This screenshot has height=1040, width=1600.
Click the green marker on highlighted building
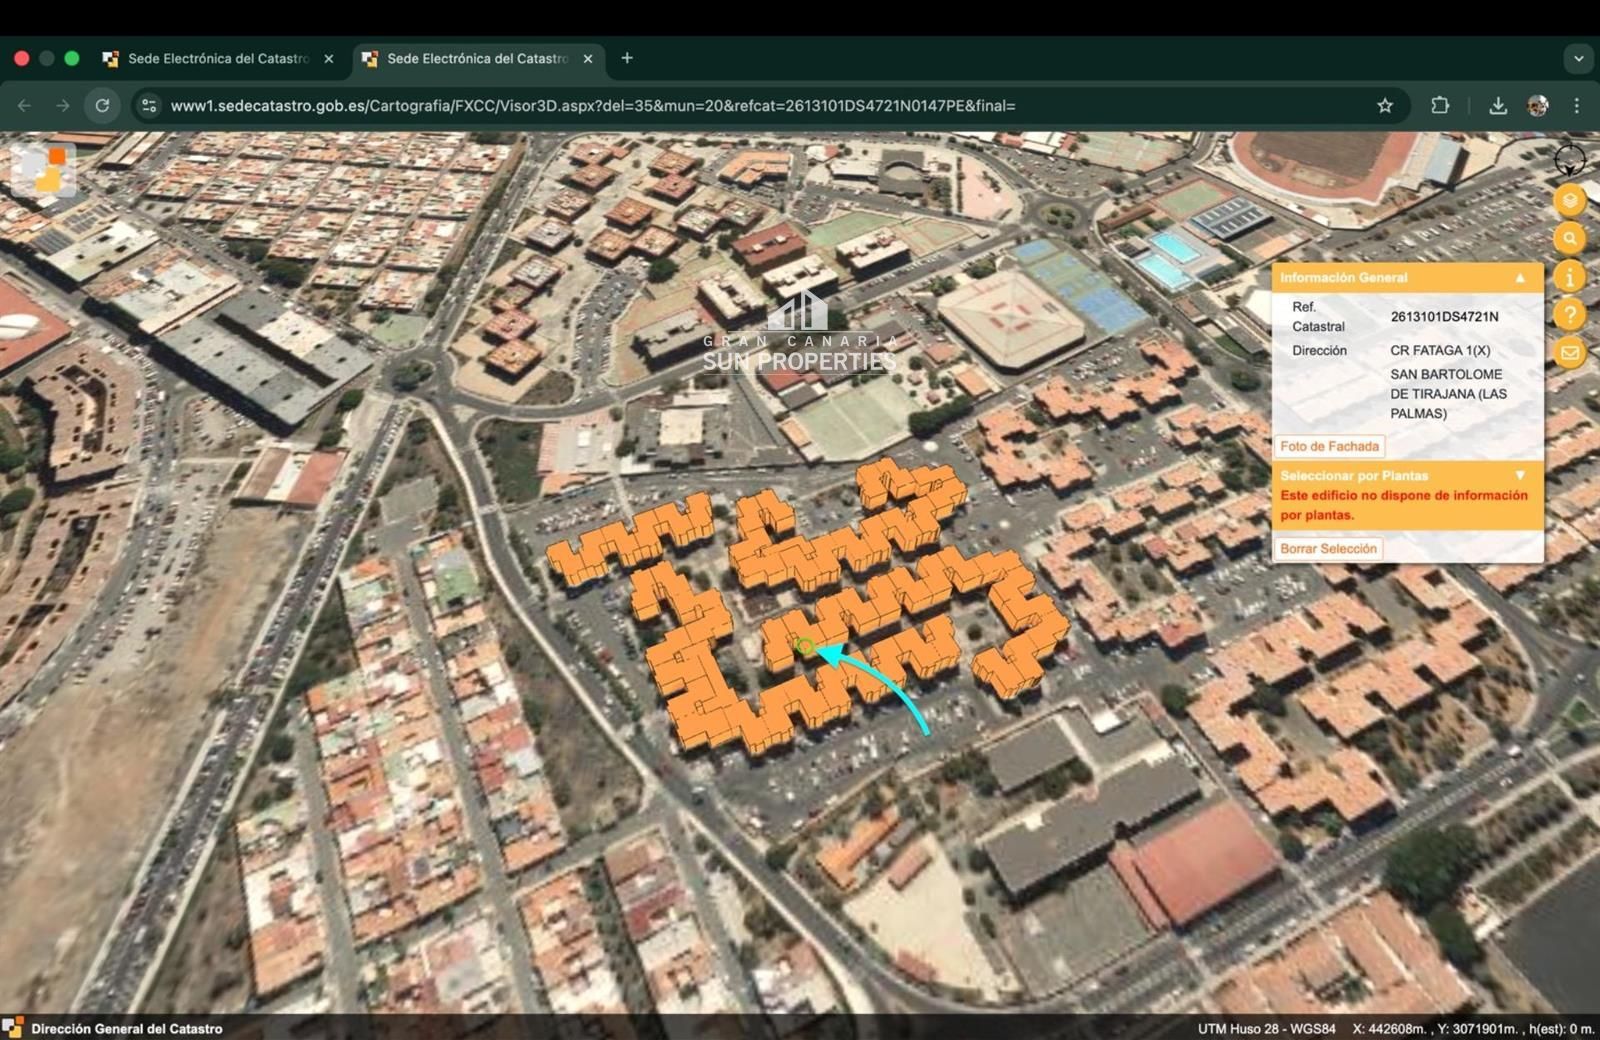pos(804,647)
